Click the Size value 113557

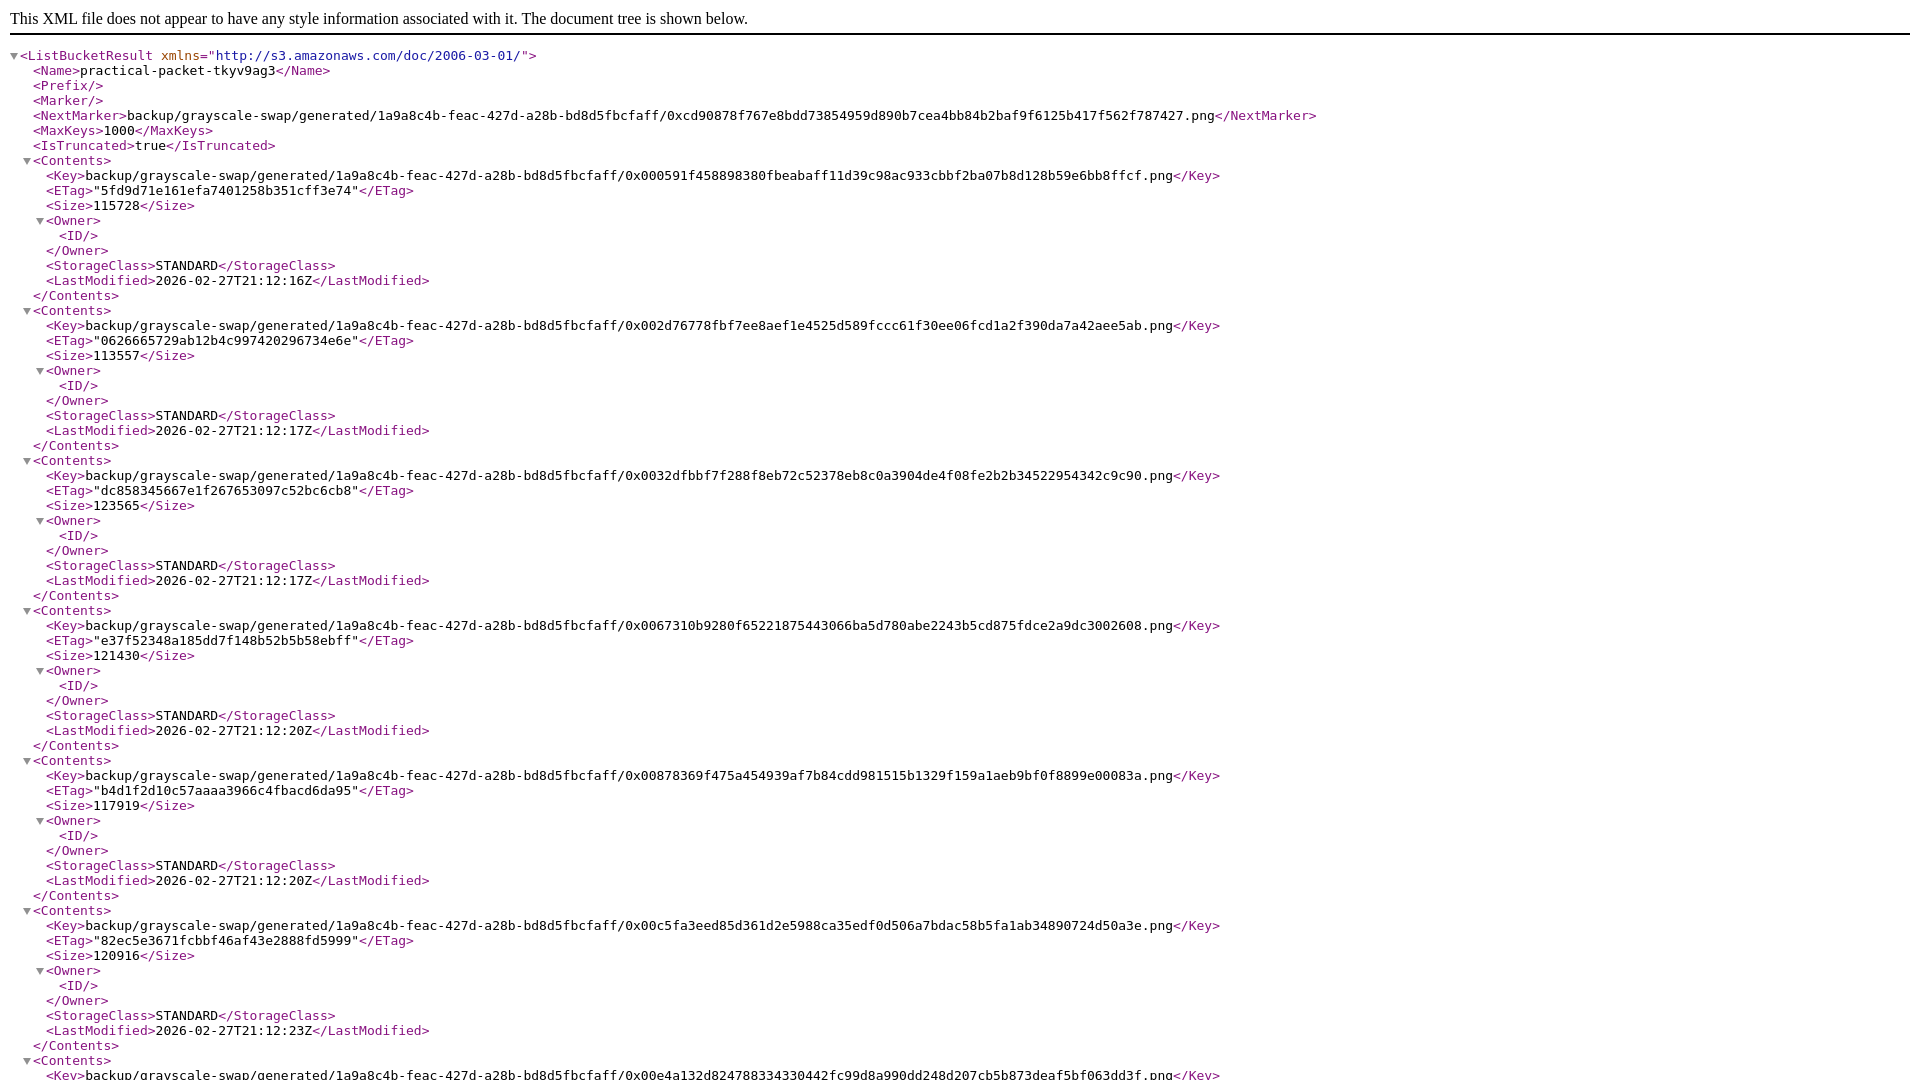116,356
